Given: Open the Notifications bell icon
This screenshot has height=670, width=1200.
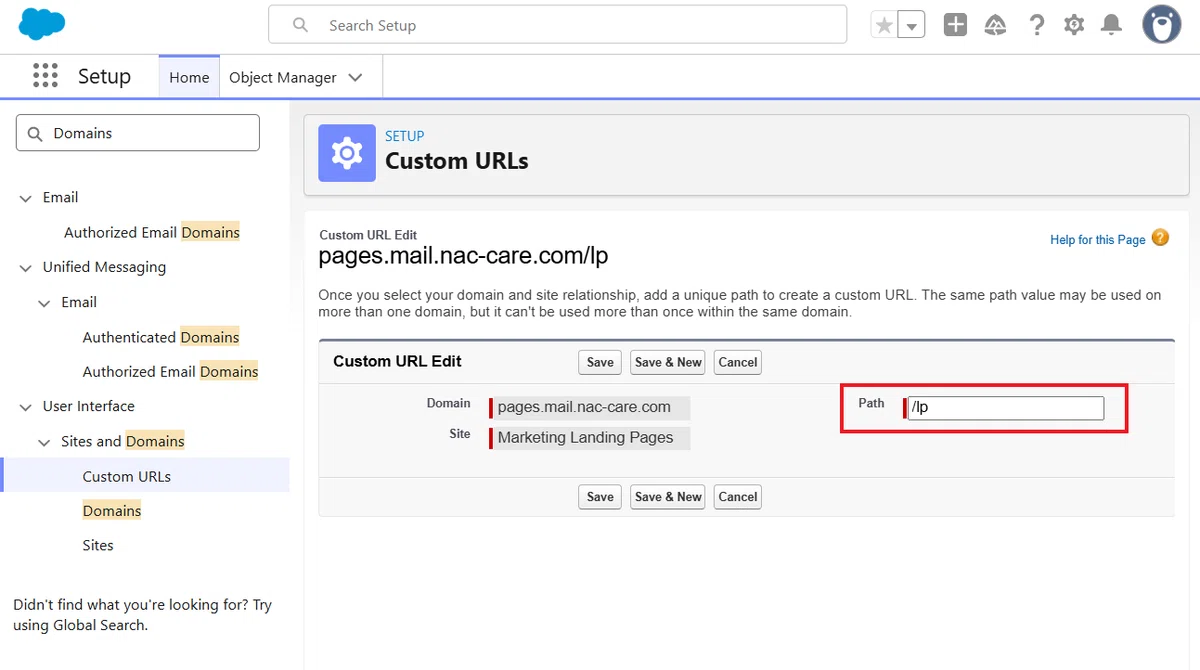Looking at the screenshot, I should [x=1111, y=25].
